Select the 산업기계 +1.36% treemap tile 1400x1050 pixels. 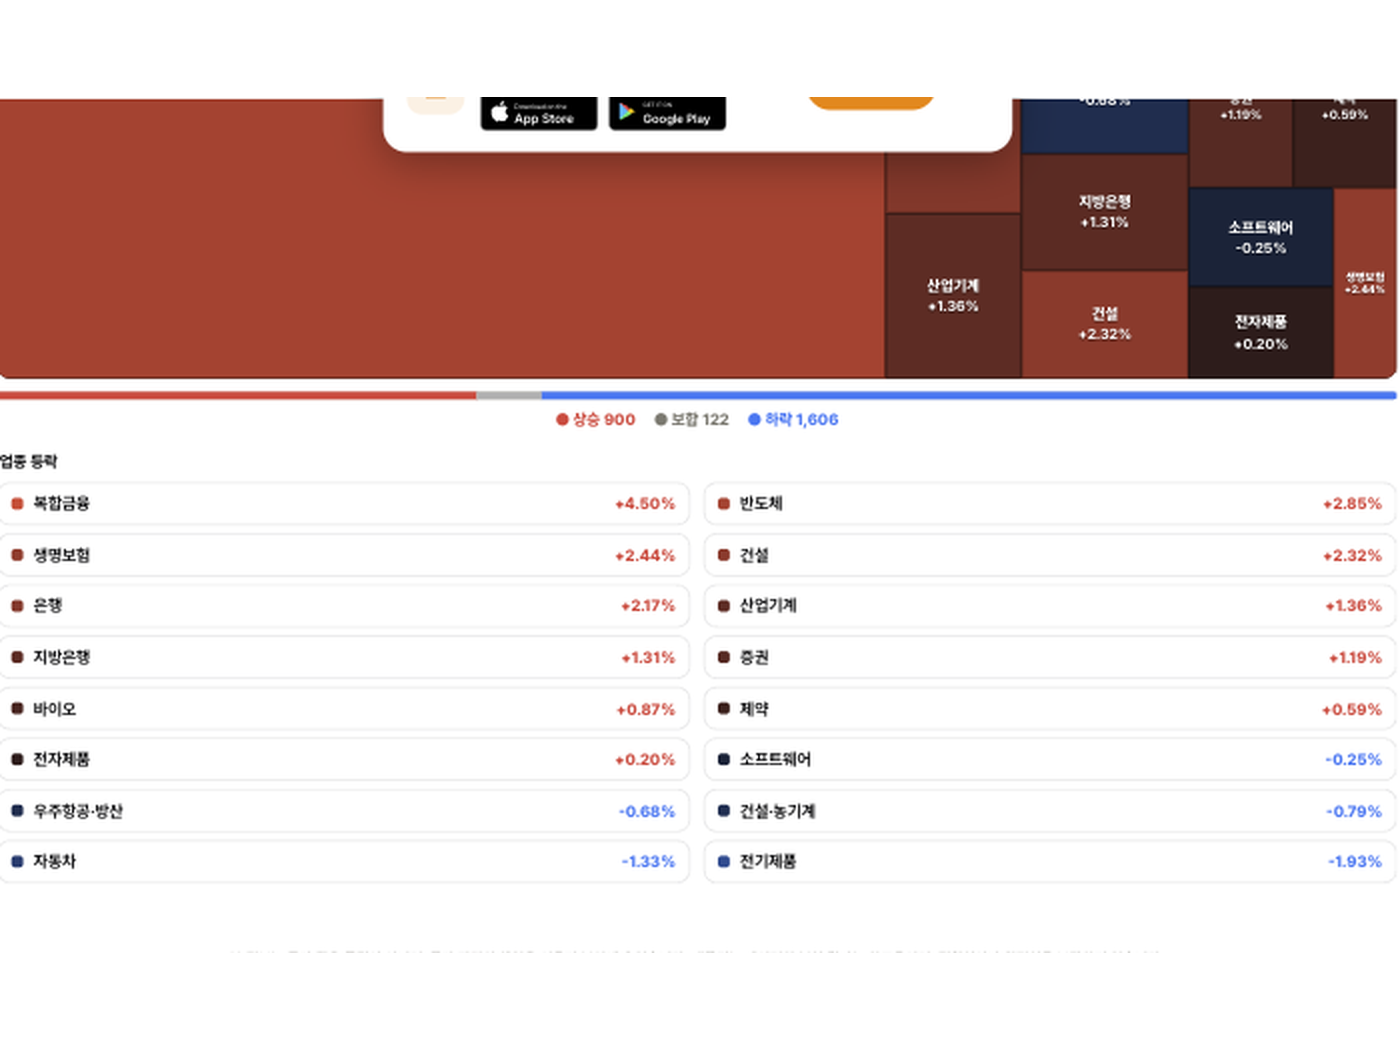point(953,296)
